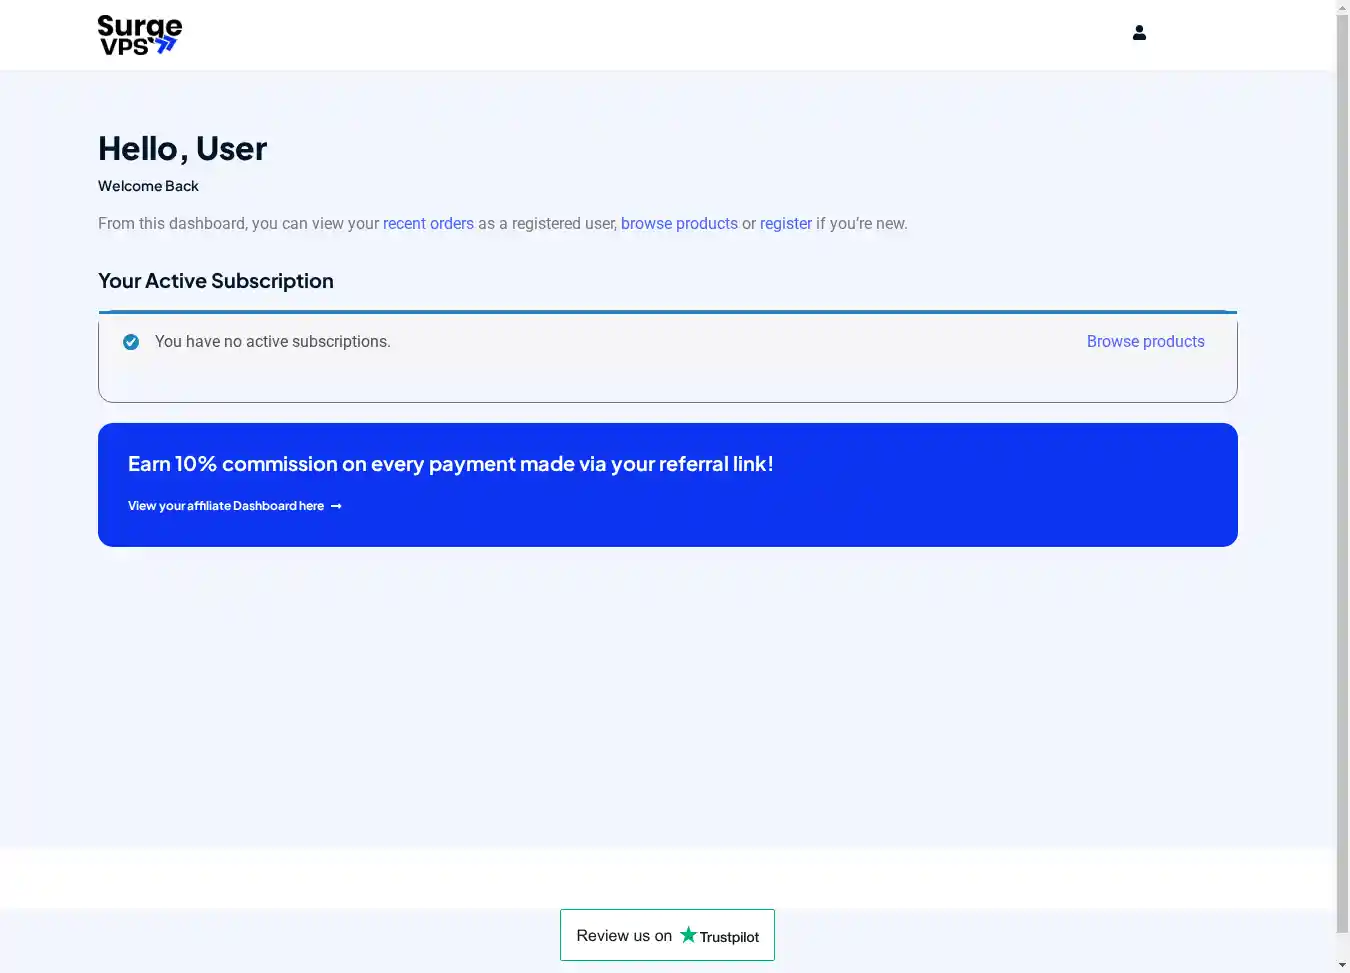The width and height of the screenshot is (1350, 973).
Task: Click the no active subscriptions message
Action: click(x=272, y=342)
